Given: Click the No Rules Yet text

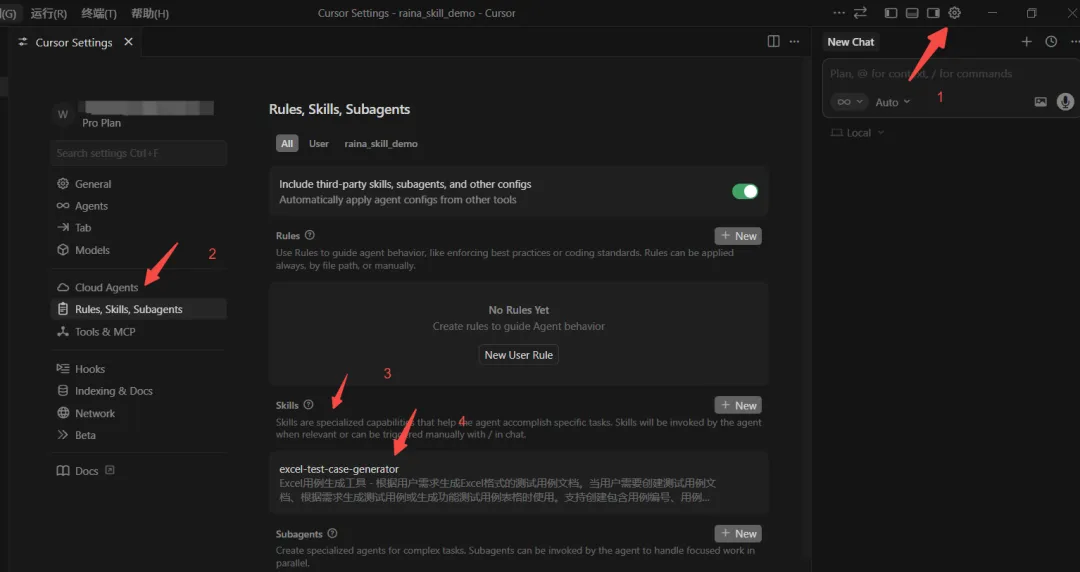Looking at the screenshot, I should point(519,310).
